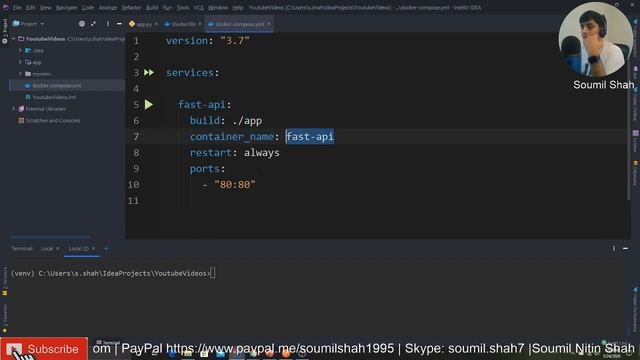The height and width of the screenshot is (360, 640).
Task: Open the Tools menu
Action: (x=183, y=7)
